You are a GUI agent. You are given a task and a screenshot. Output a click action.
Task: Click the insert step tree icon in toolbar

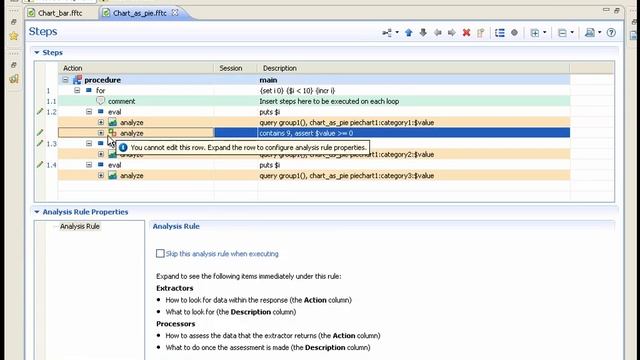387,33
